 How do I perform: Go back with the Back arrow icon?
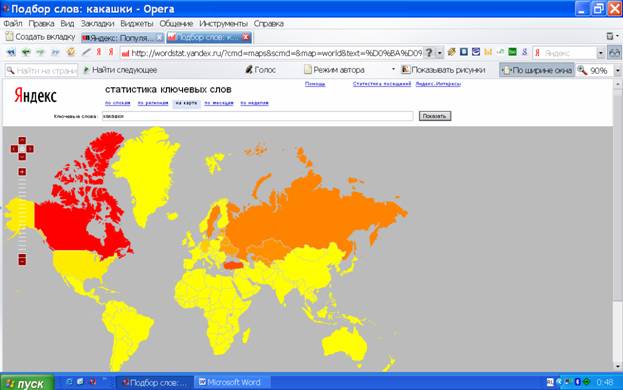coord(26,52)
